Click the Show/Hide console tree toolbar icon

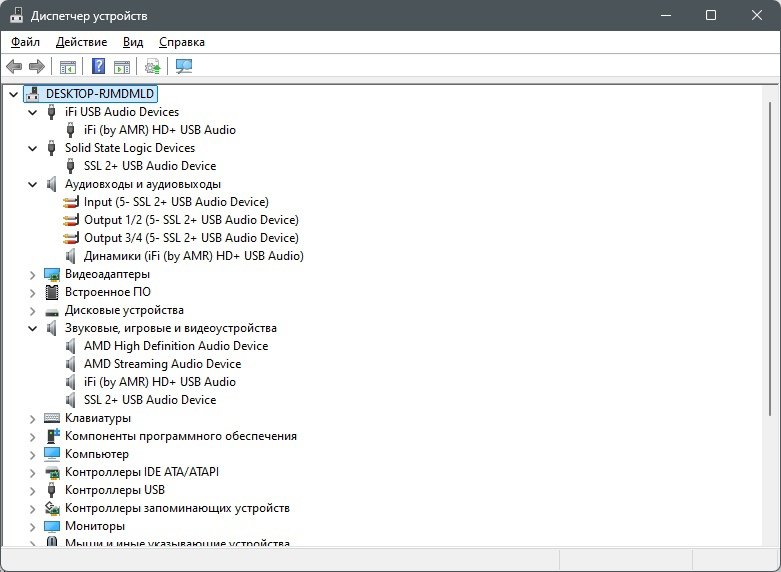pyautogui.click(x=68, y=66)
